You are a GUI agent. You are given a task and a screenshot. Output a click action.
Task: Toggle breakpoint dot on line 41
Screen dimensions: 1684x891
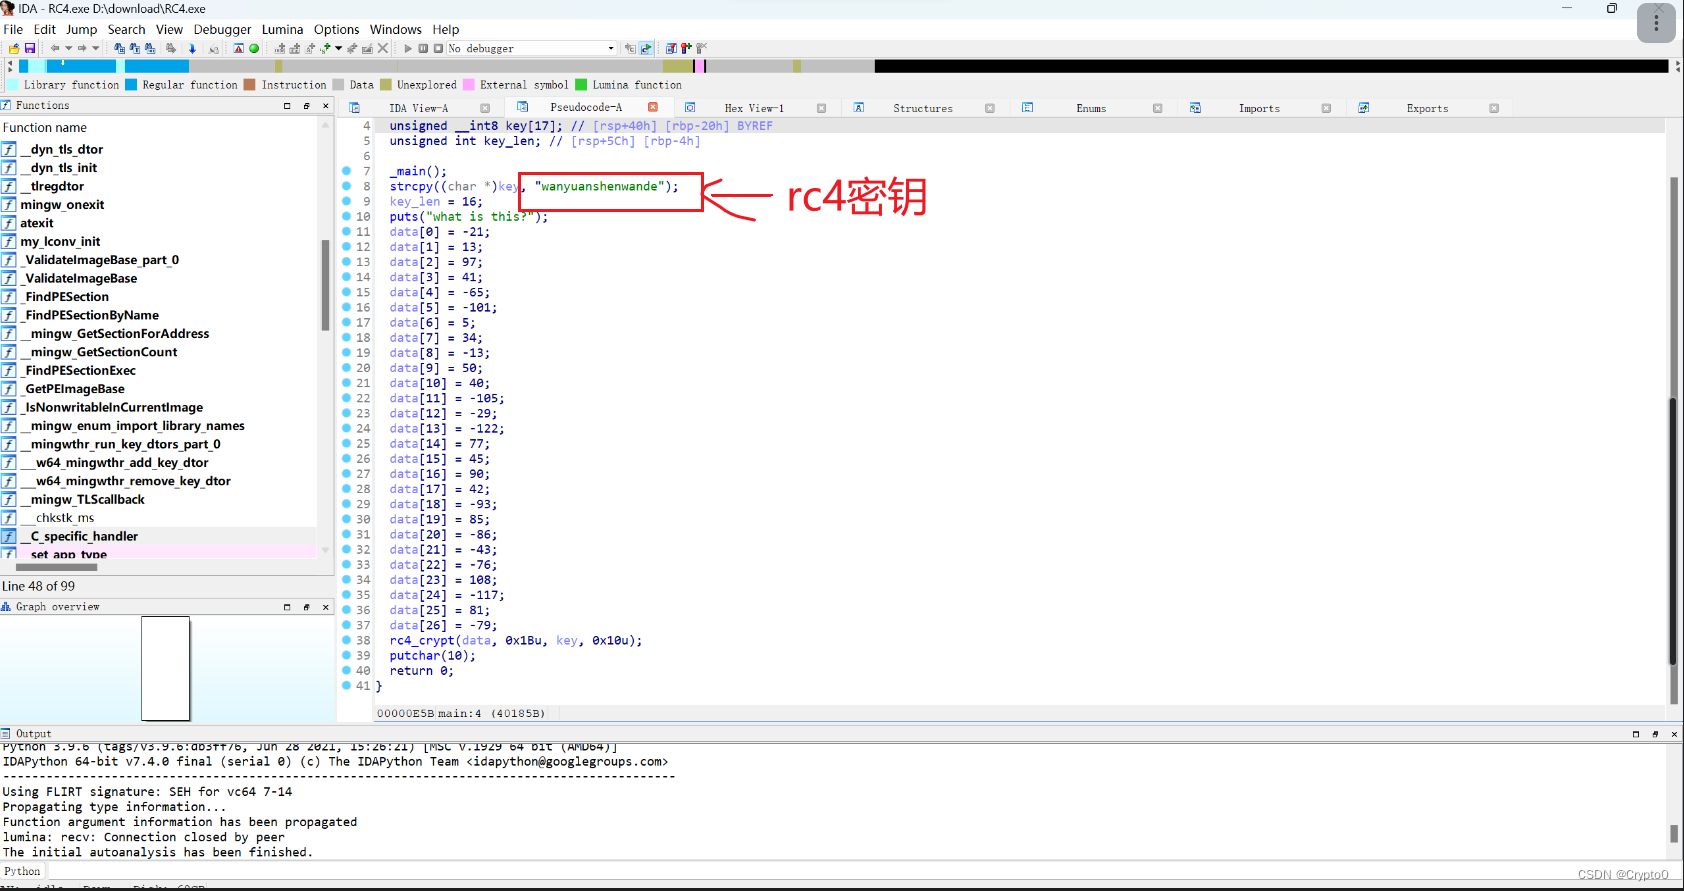tap(347, 685)
